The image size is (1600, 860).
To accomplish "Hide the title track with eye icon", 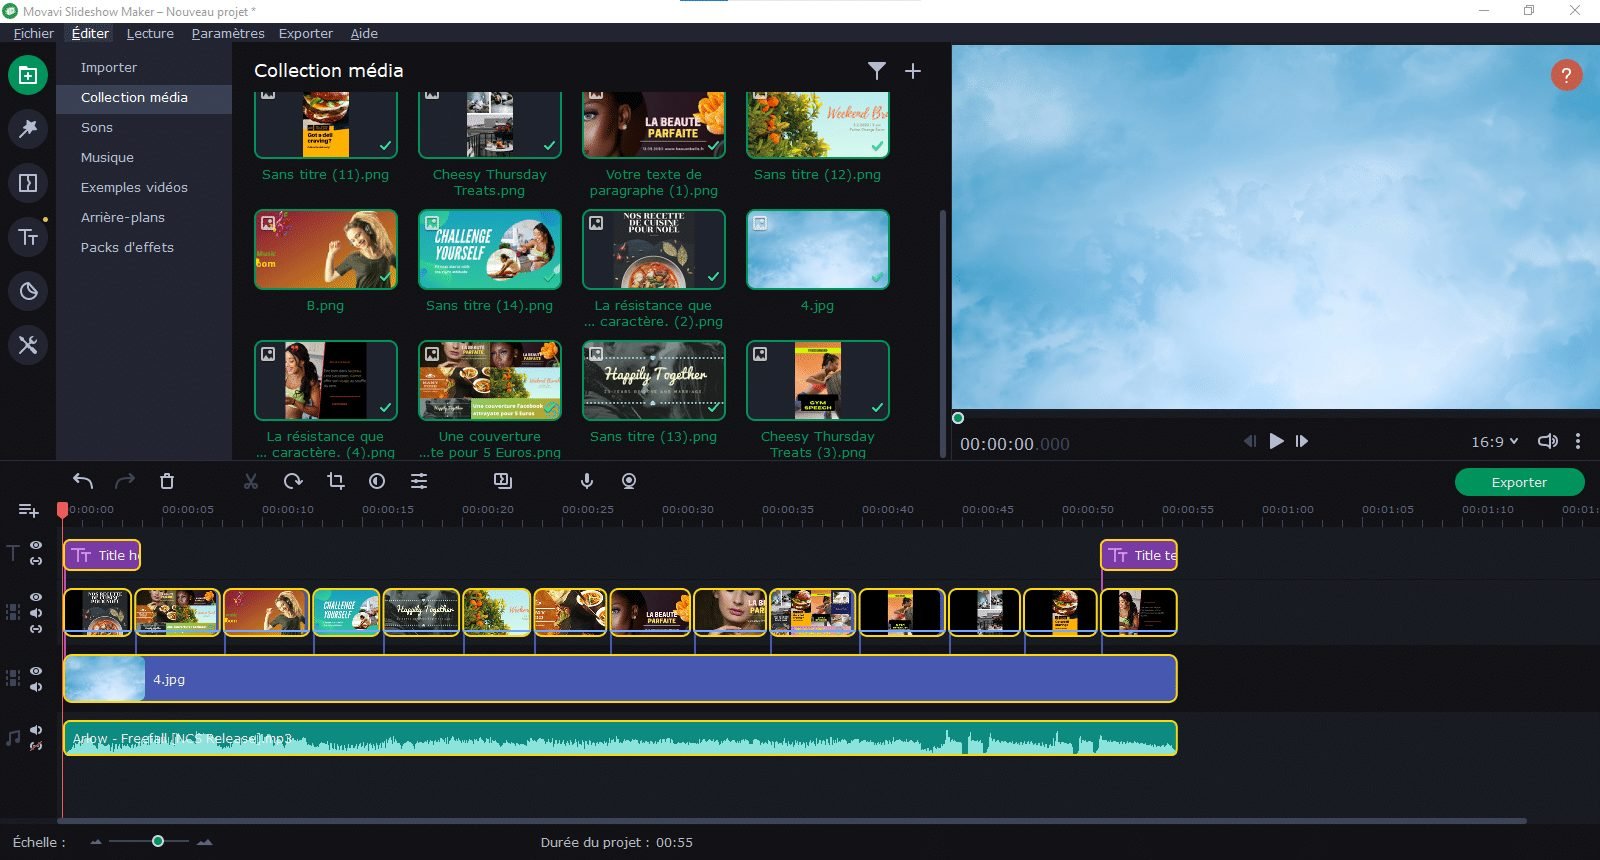I will 36,545.
